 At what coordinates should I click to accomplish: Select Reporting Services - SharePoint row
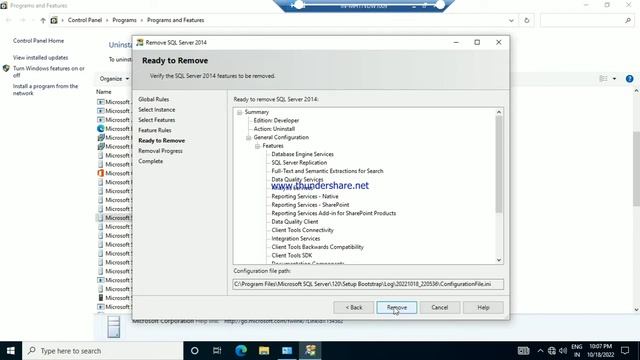(x=310, y=204)
